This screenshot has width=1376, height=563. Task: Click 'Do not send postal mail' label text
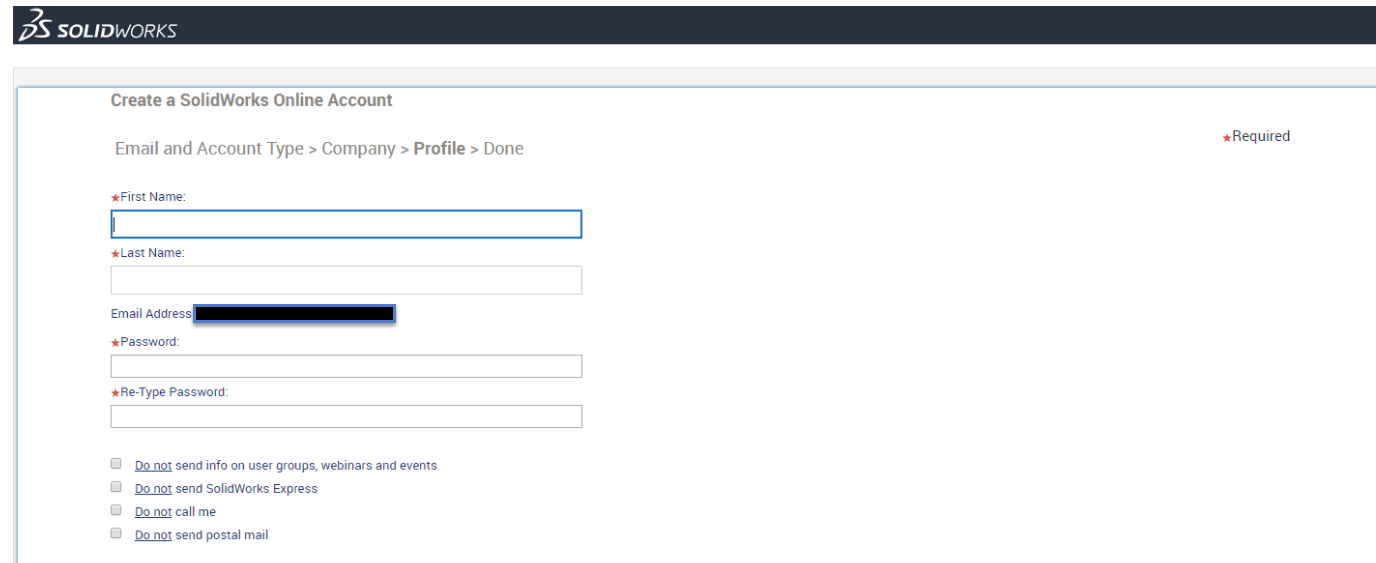coord(201,535)
